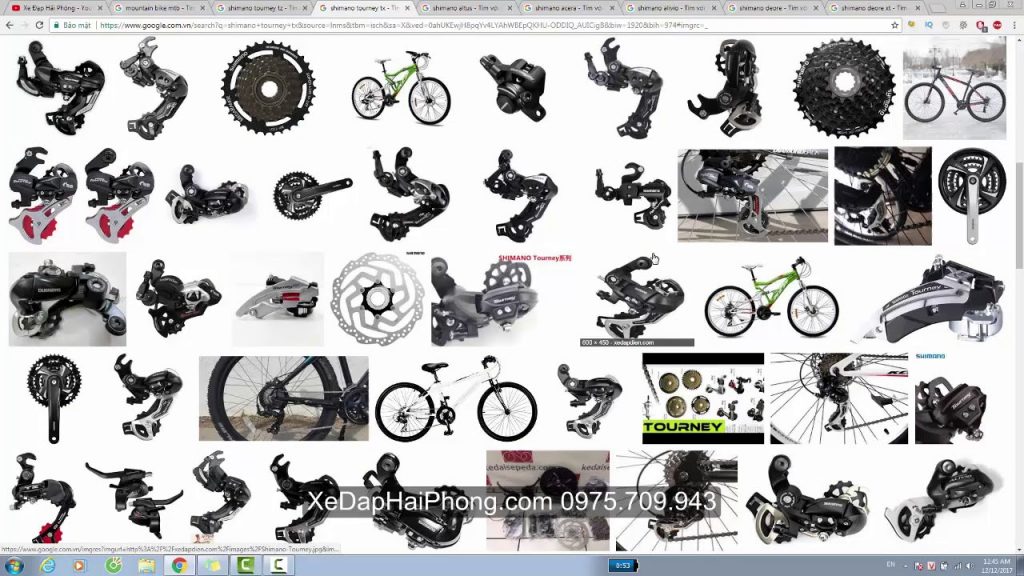
Task: Show the taskbar clock at 12:45 AM
Action: (x=997, y=566)
